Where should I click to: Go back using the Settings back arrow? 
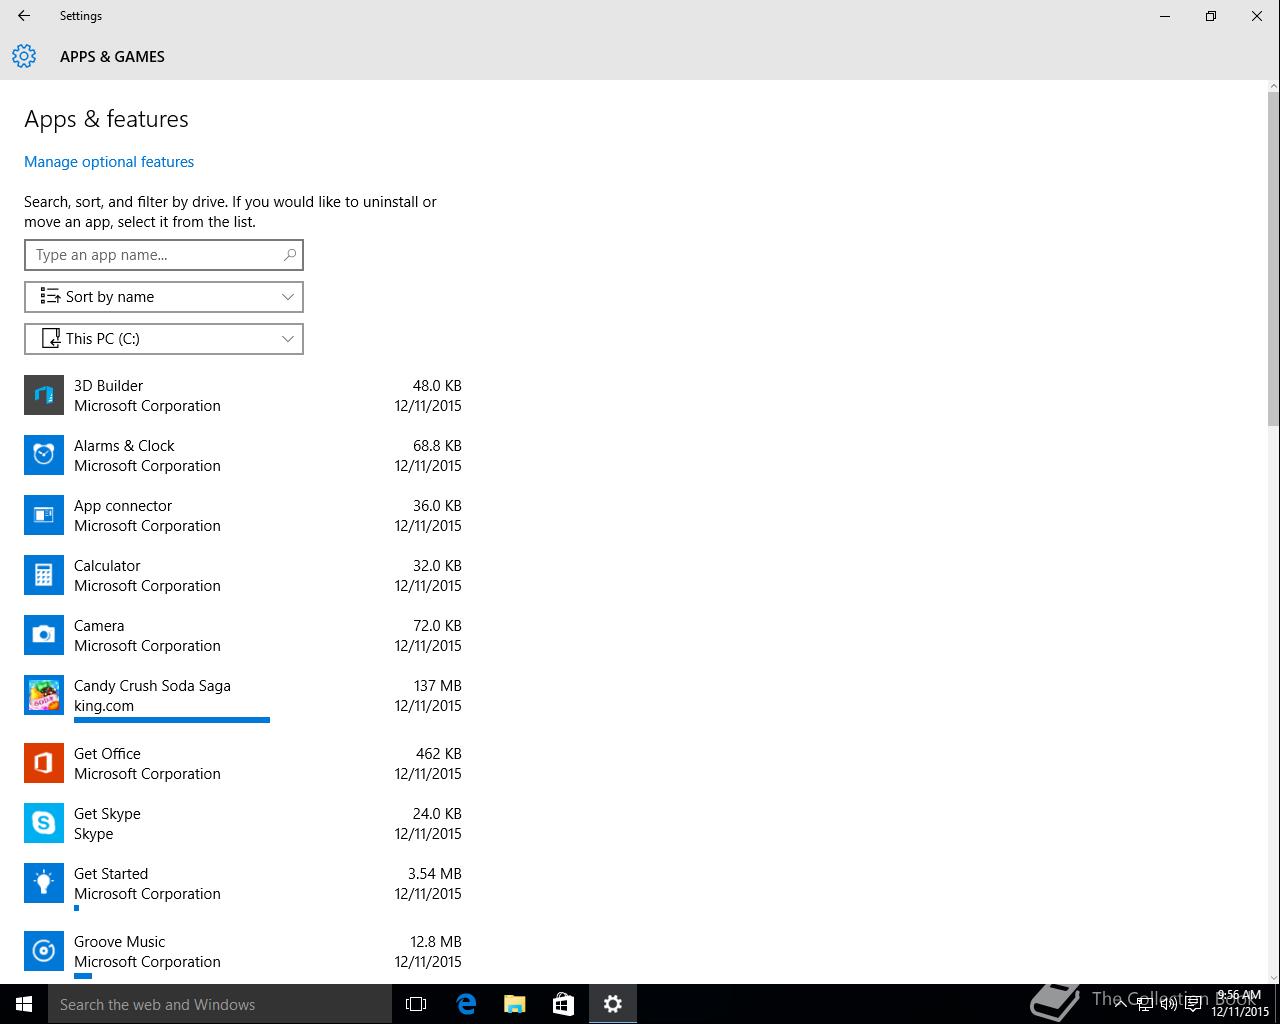[24, 16]
